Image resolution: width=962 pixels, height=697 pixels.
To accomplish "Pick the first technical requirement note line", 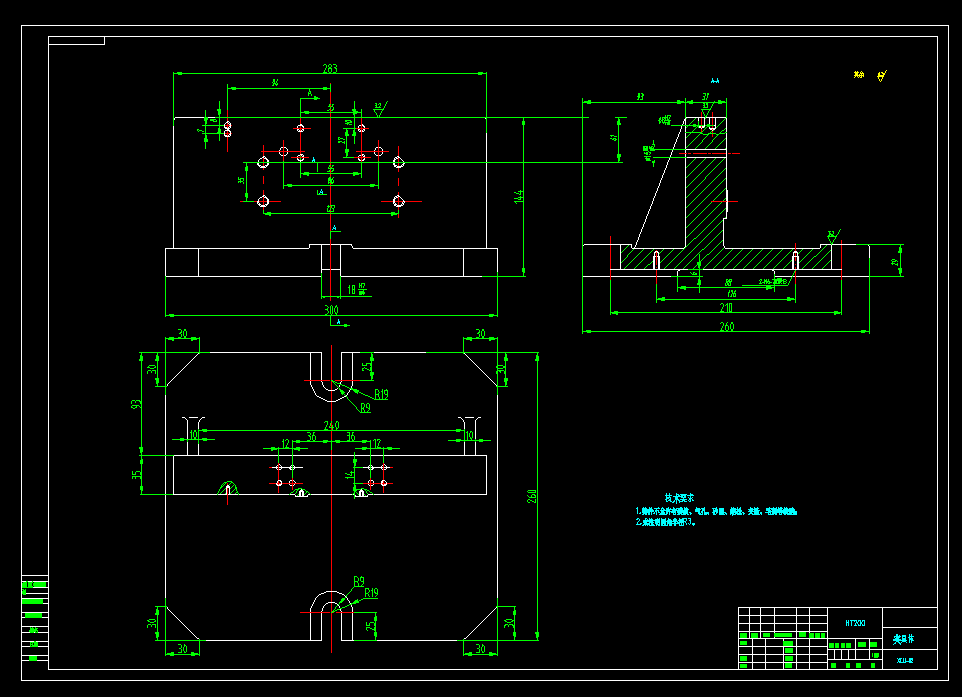I will (716, 511).
